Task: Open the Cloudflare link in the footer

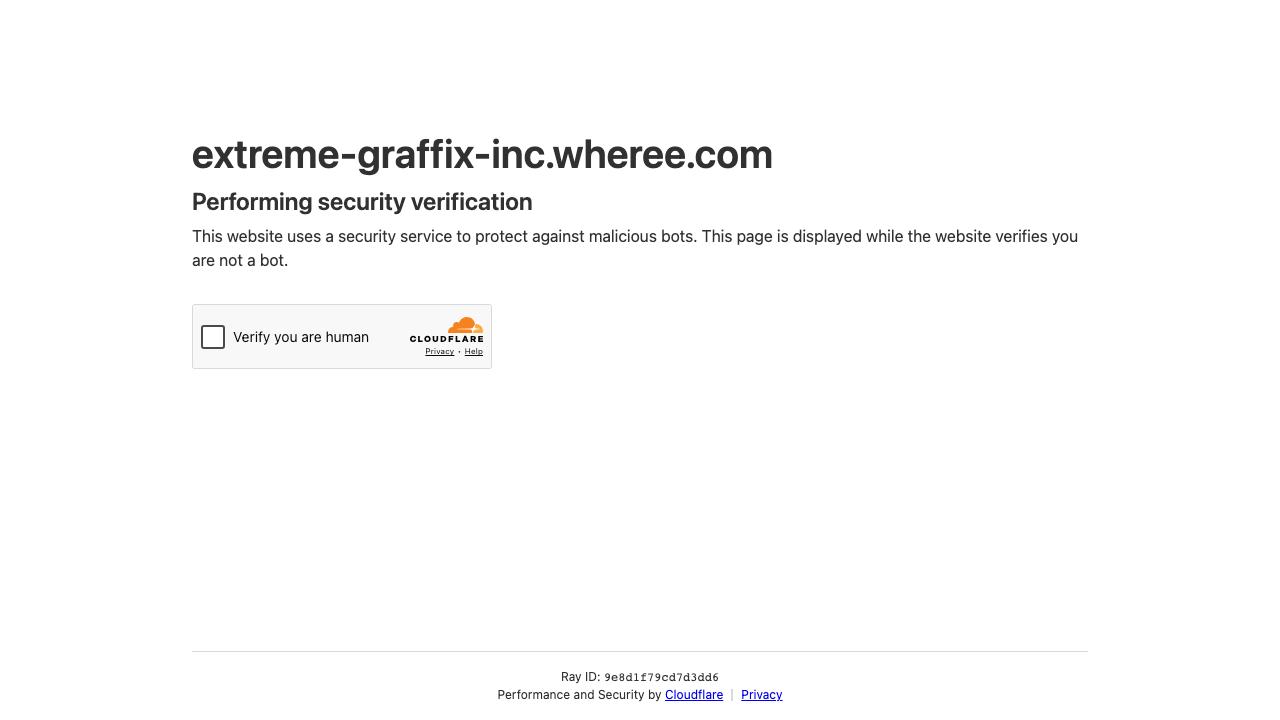Action: tap(694, 695)
